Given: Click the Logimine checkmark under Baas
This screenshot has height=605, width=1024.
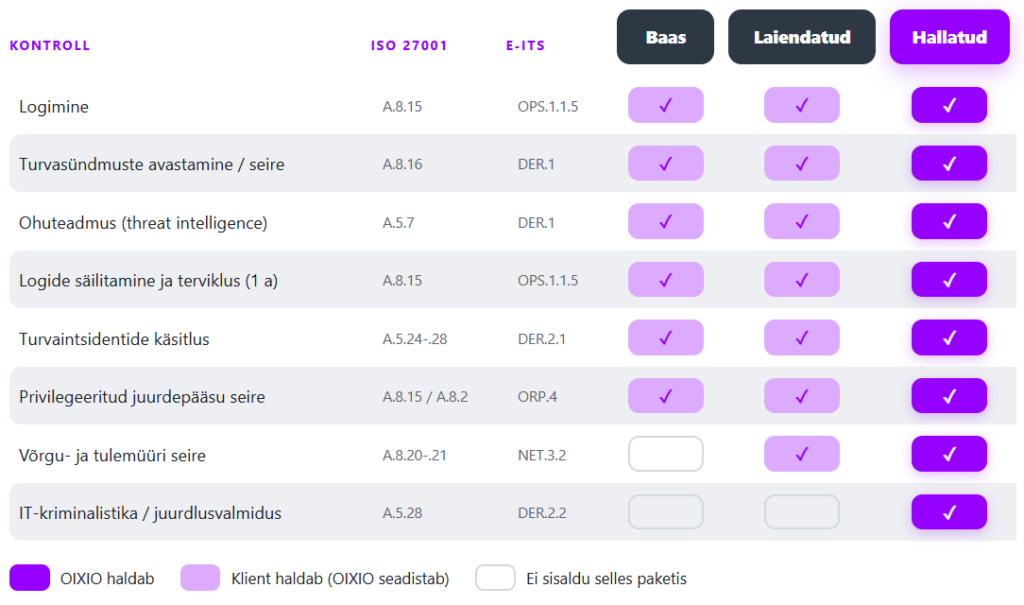Looking at the screenshot, I should tap(665, 105).
